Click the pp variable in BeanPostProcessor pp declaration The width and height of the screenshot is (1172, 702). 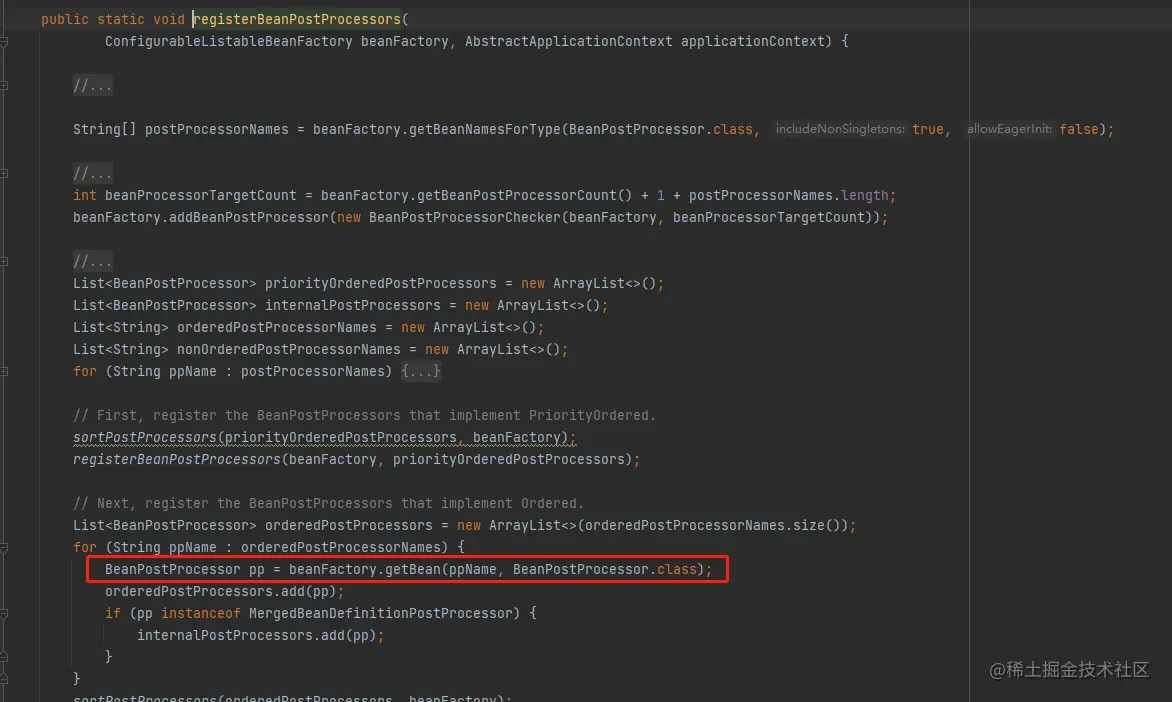(256, 569)
